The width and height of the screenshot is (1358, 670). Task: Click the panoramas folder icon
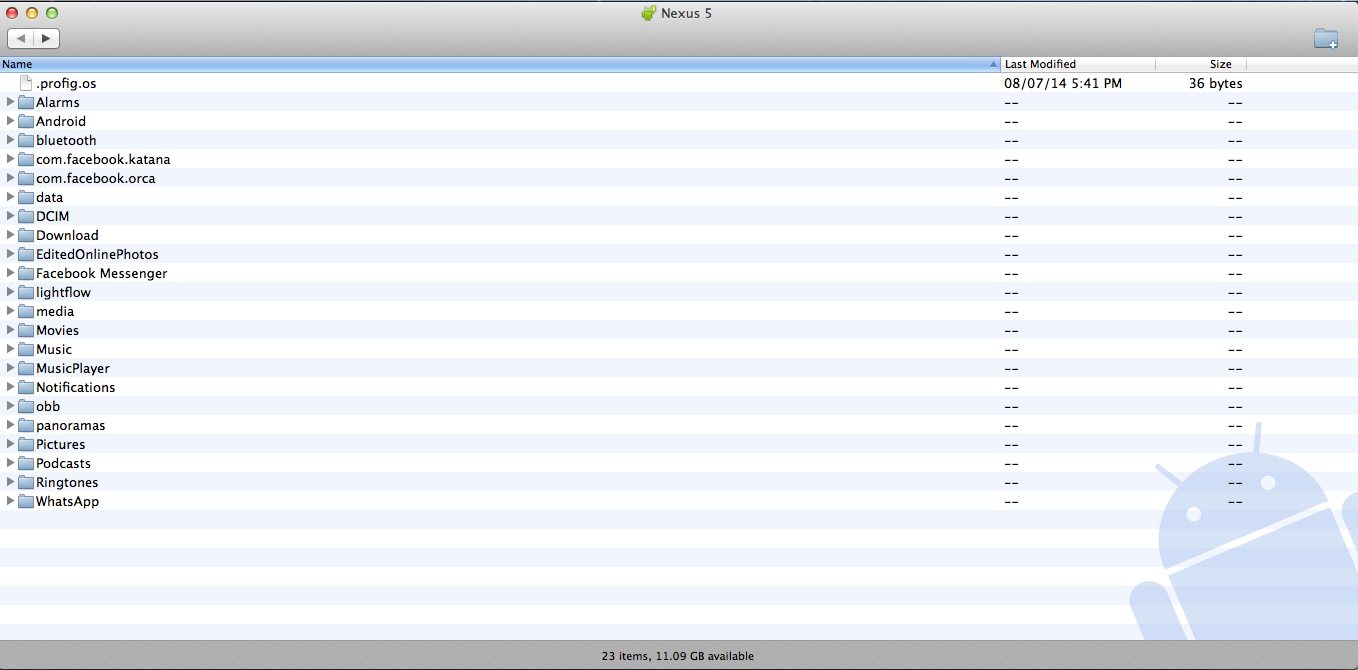[26, 425]
